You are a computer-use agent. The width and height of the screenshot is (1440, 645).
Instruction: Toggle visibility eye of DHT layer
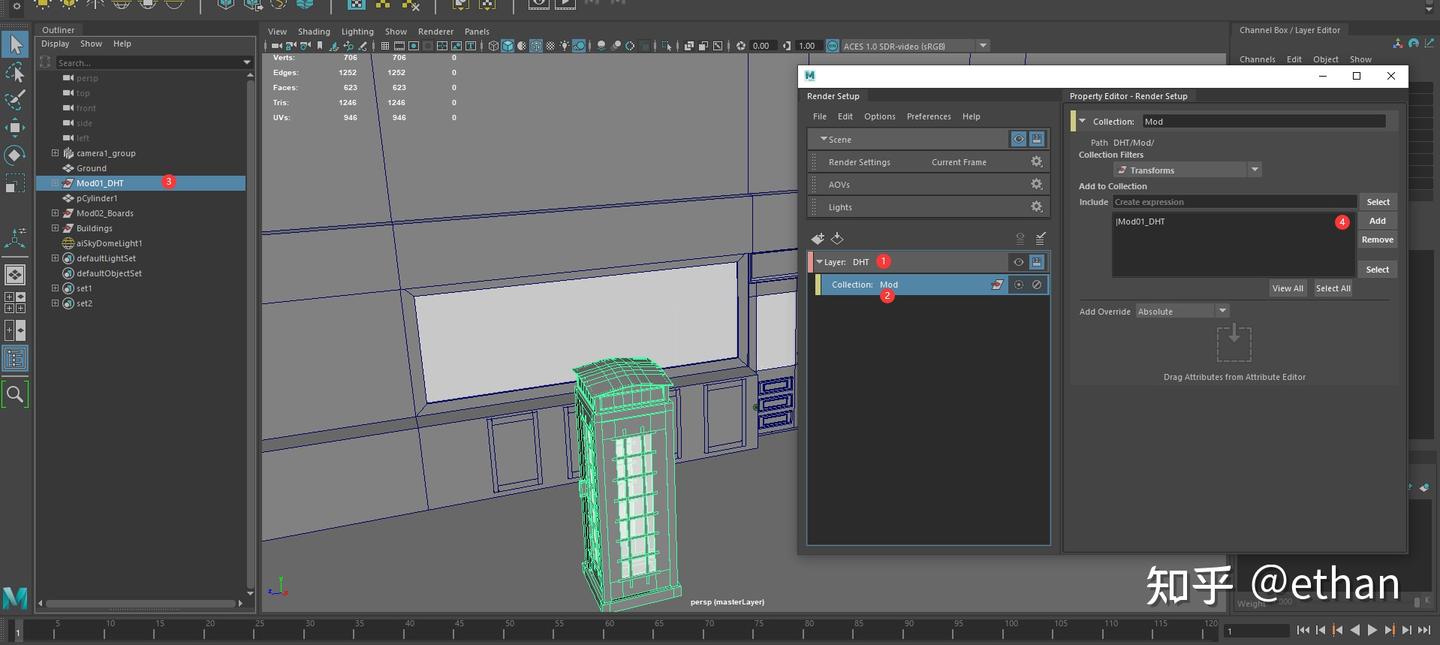pos(1018,262)
